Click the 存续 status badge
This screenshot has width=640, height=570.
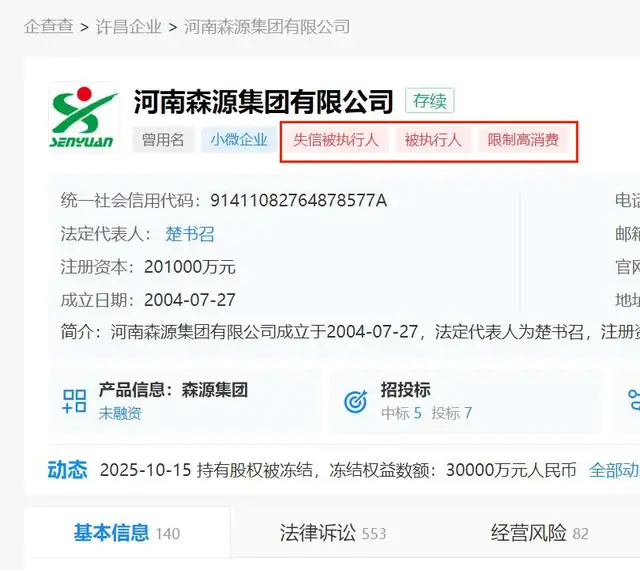[429, 100]
